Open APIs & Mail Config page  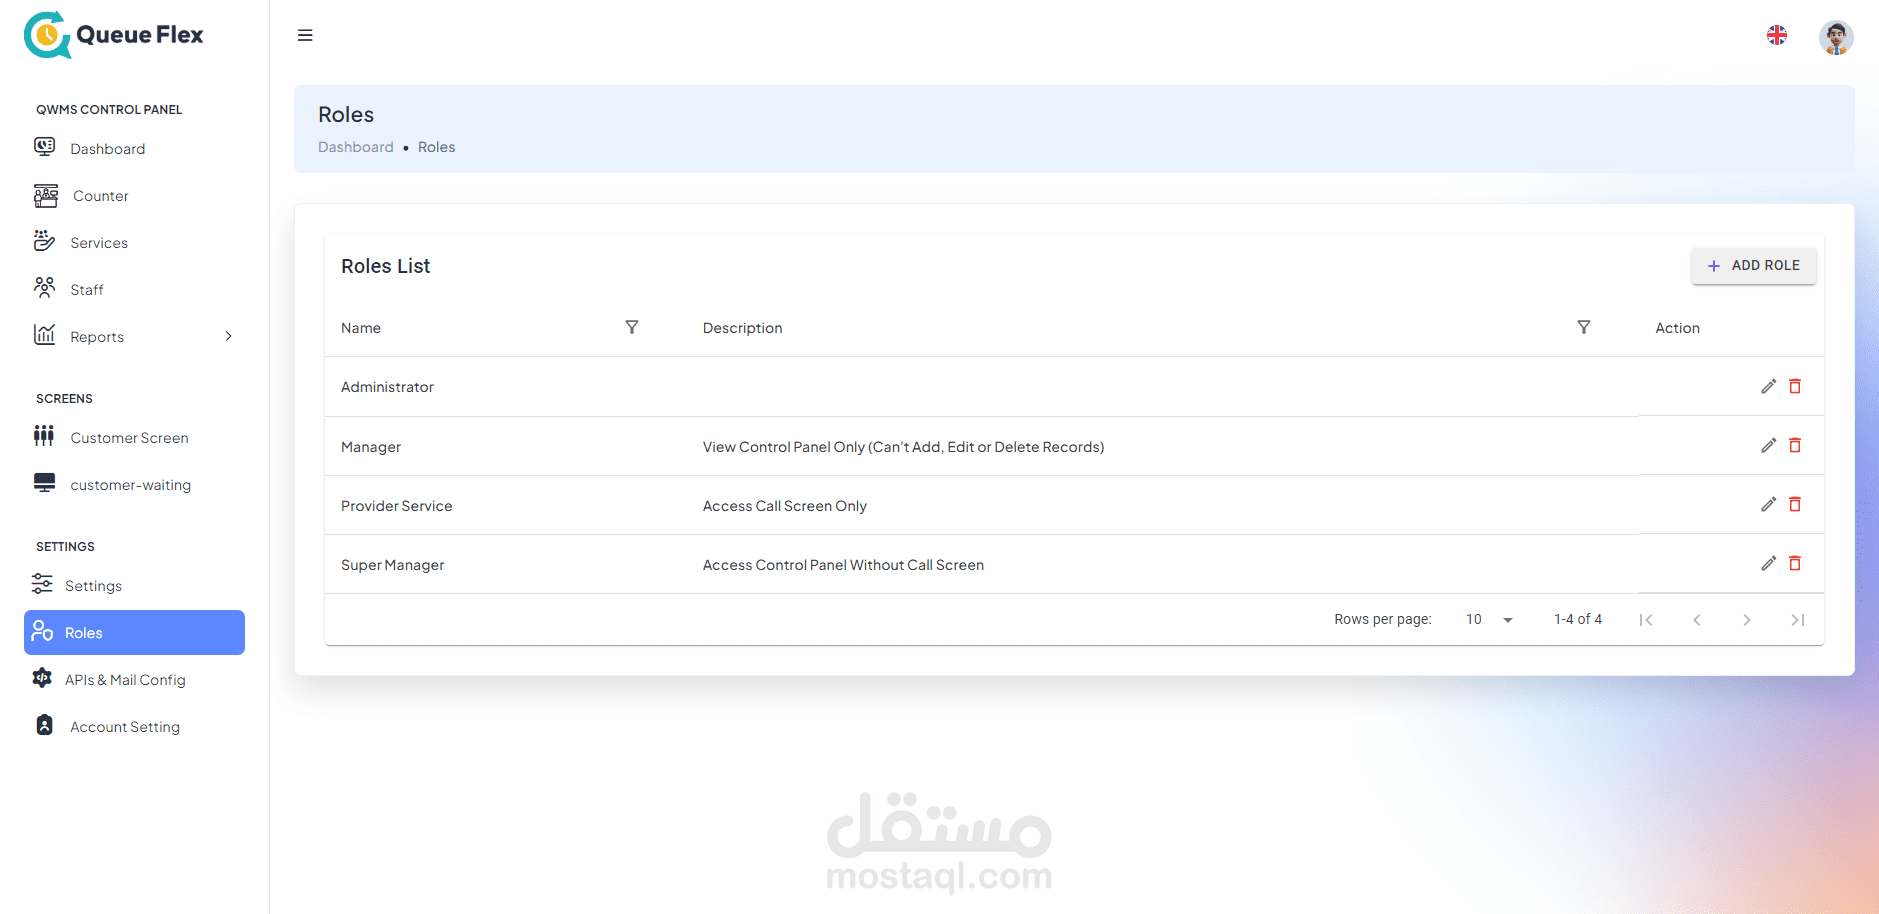click(x=125, y=680)
